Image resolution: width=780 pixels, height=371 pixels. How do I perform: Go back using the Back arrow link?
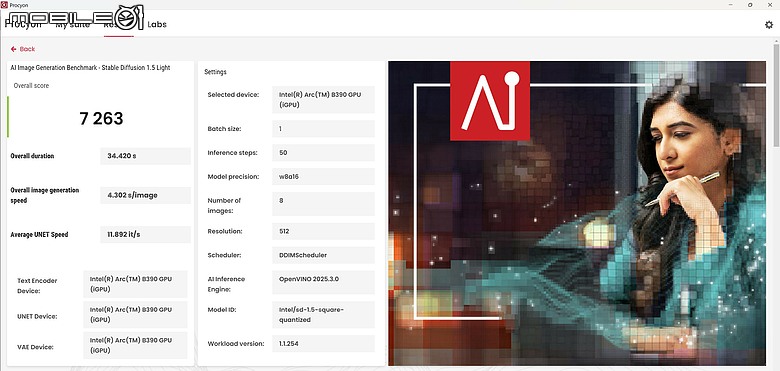pyautogui.click(x=23, y=49)
